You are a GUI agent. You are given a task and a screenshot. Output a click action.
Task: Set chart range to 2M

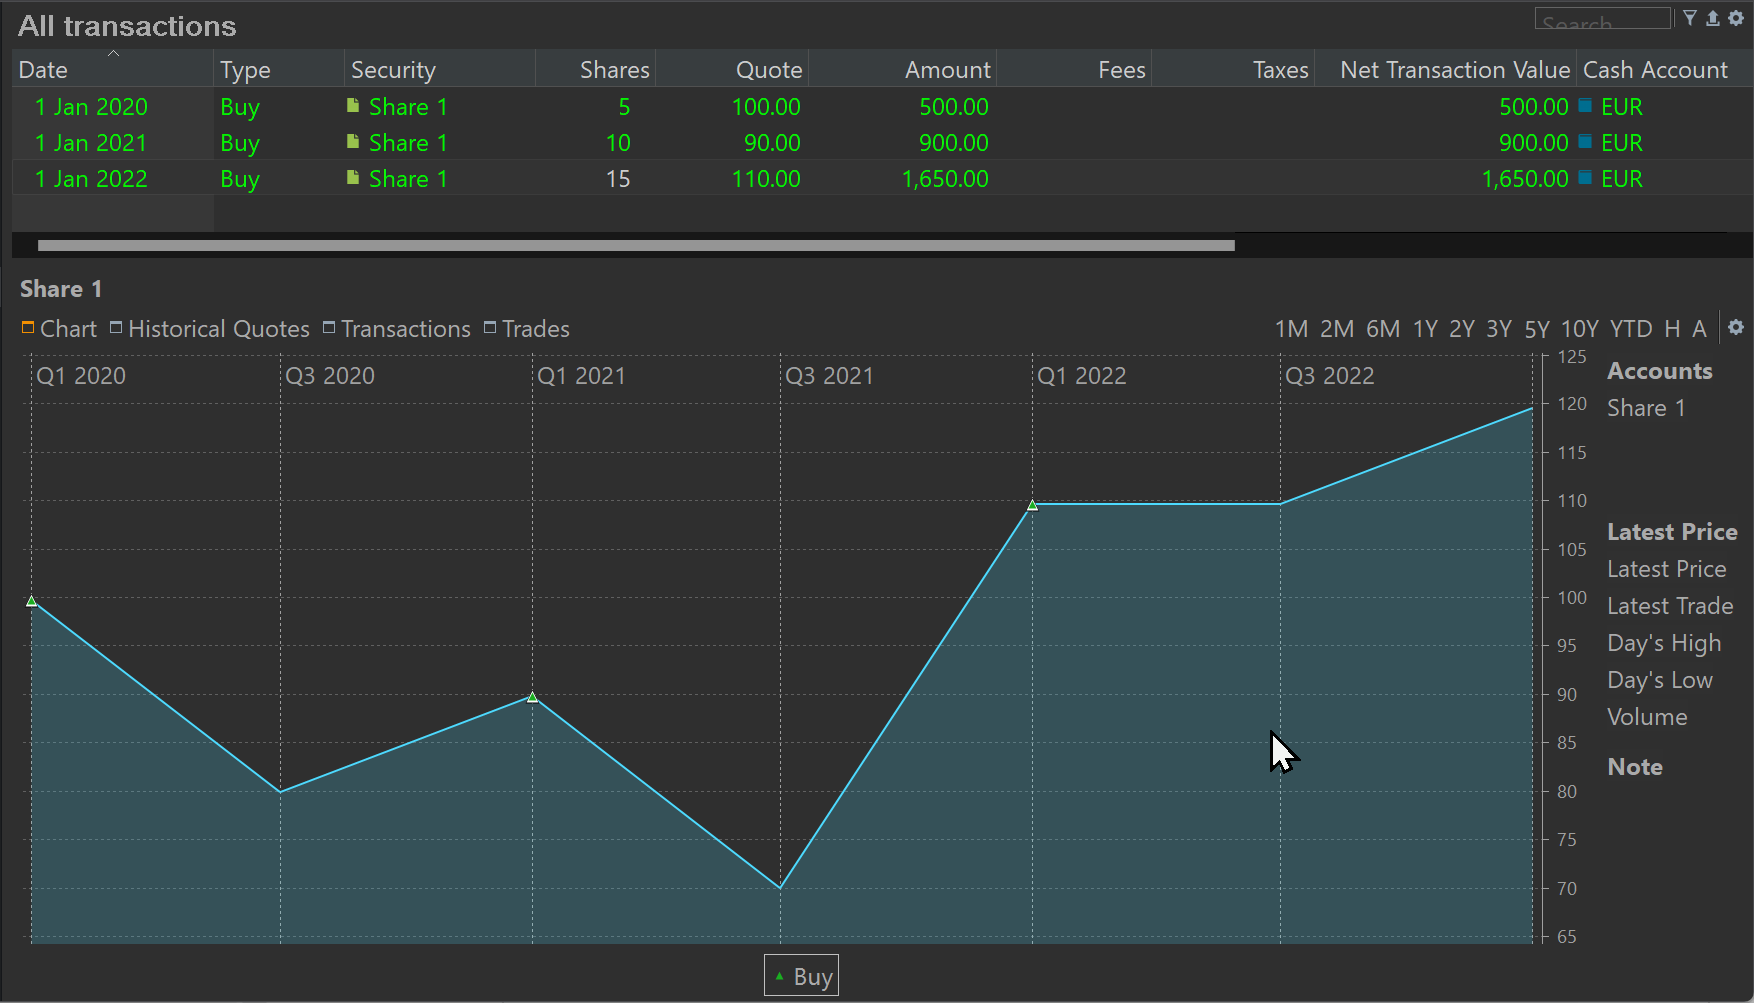[x=1337, y=329]
